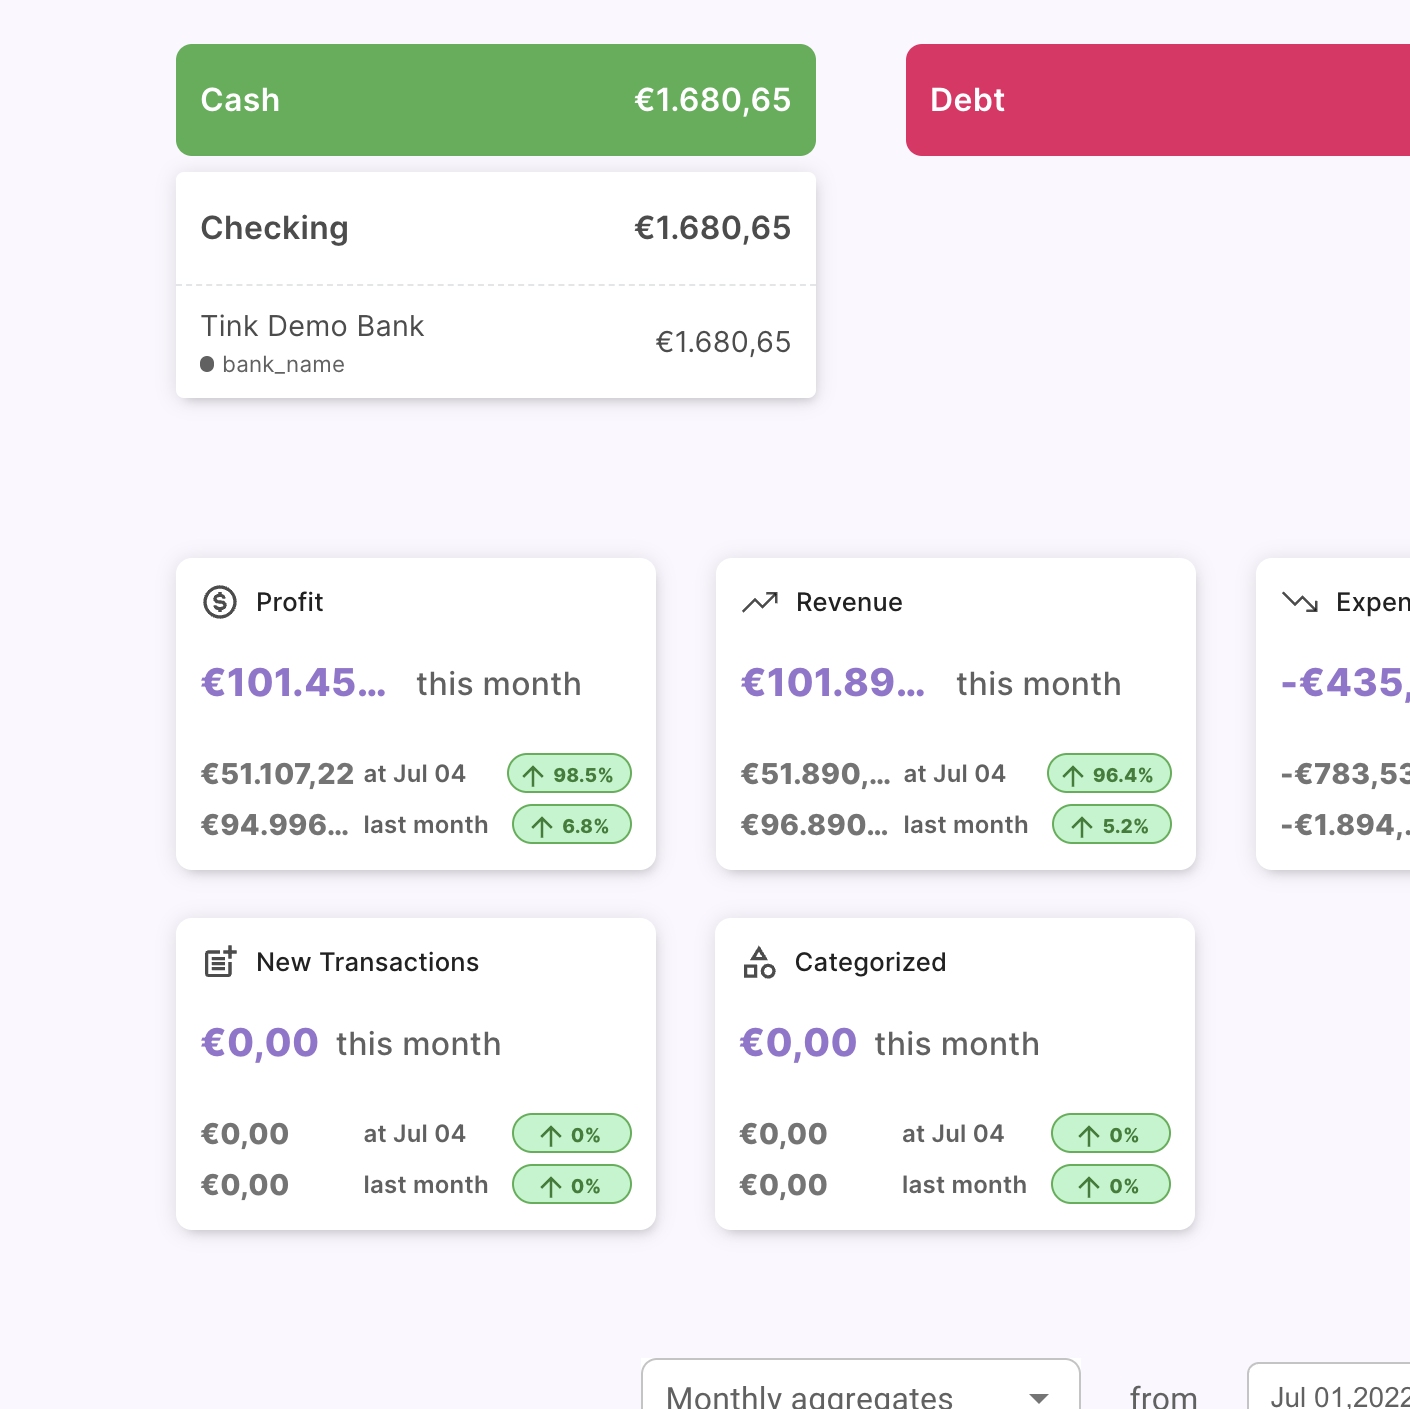
Task: Click the New Transactions list-add icon
Action: click(220, 962)
